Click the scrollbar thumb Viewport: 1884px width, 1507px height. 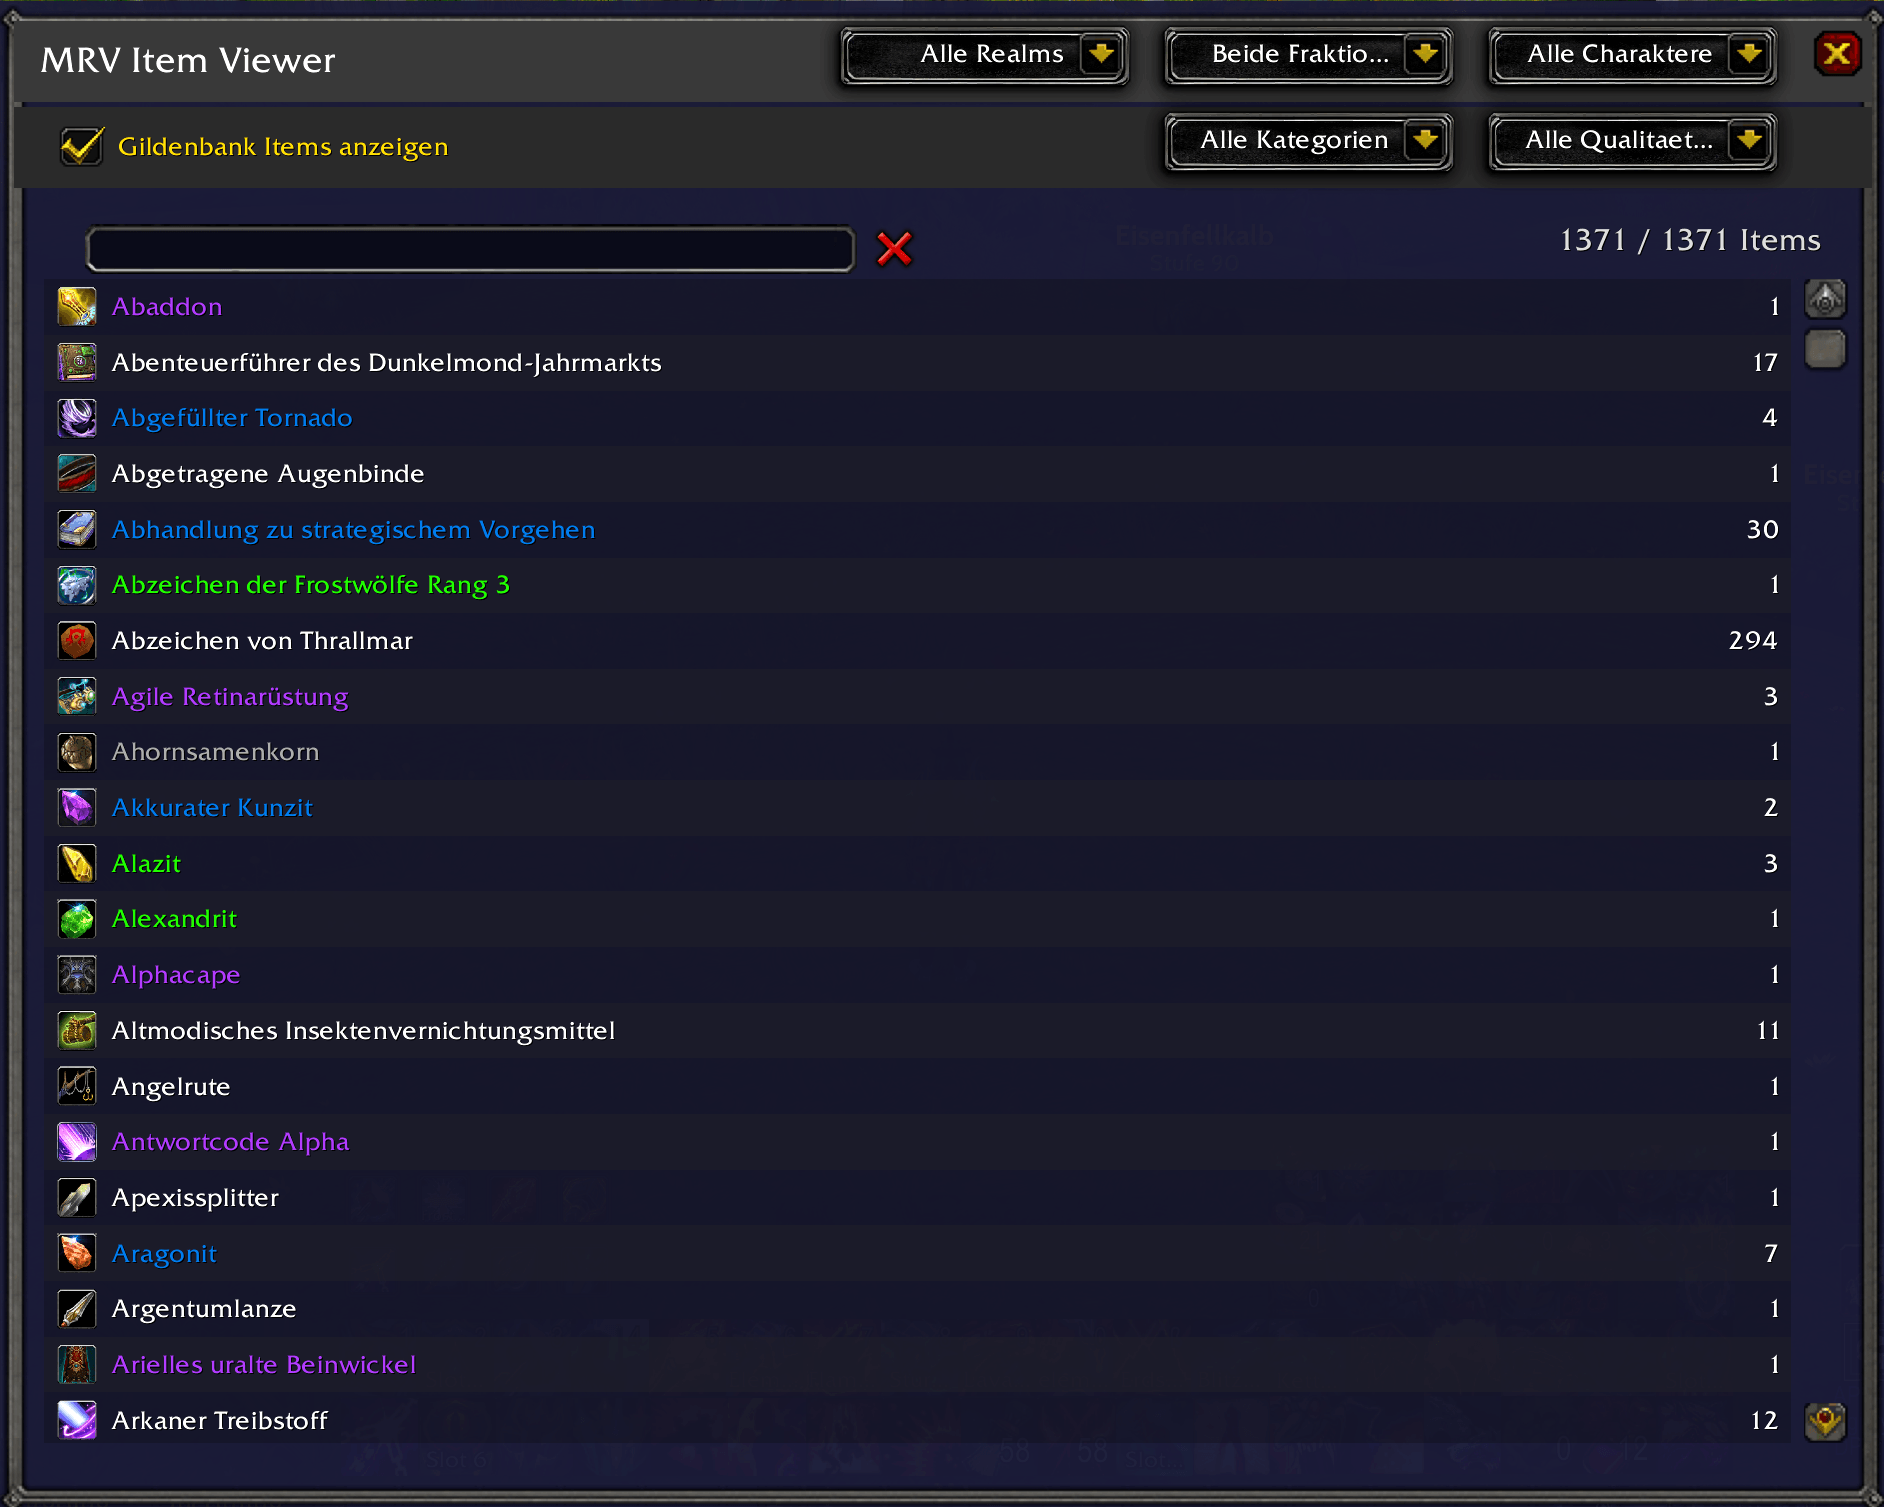point(1825,350)
